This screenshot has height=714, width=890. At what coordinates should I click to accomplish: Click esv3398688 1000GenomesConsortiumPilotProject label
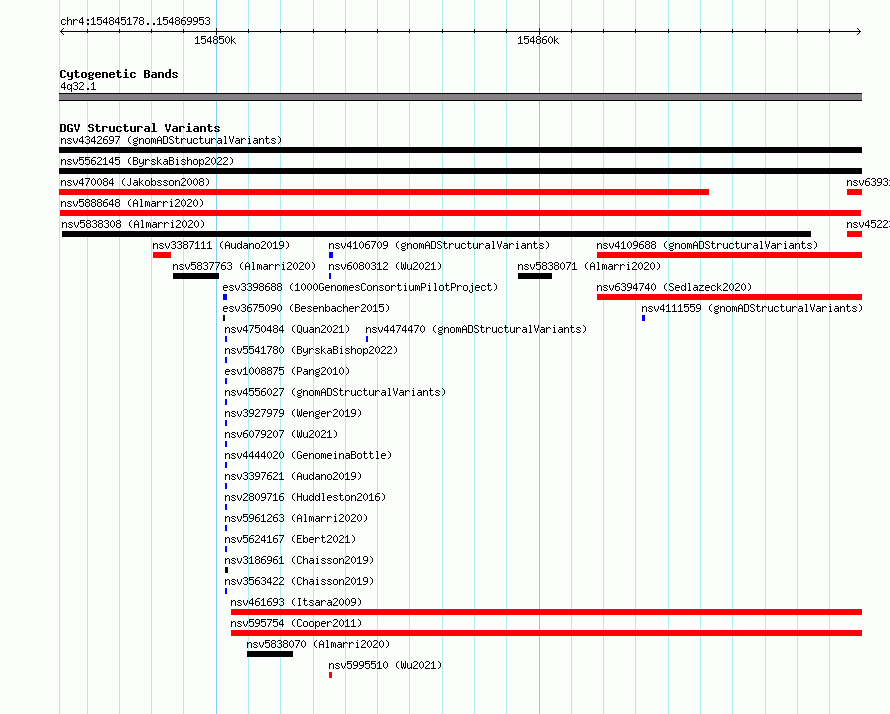point(360,287)
